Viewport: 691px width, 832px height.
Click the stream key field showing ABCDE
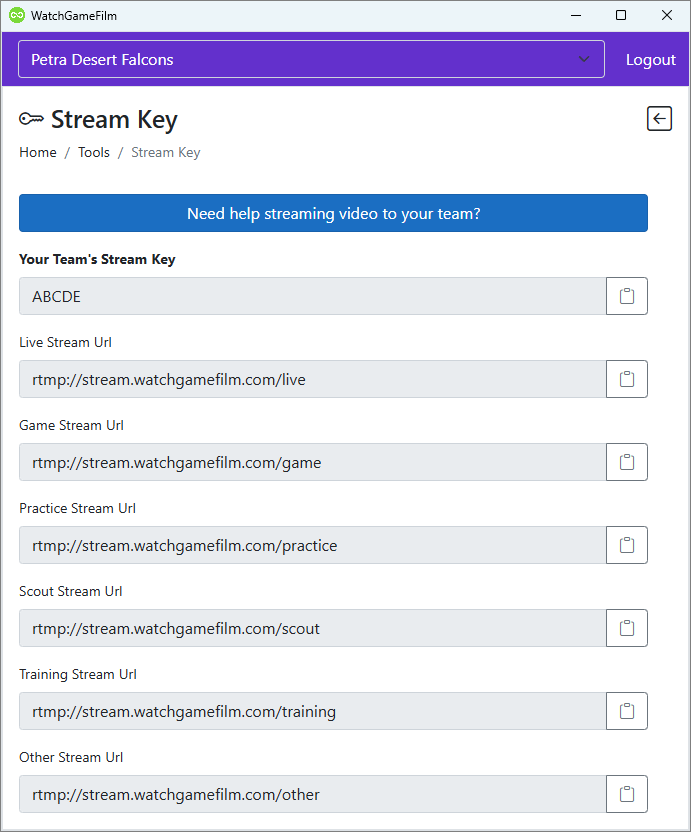(x=312, y=296)
